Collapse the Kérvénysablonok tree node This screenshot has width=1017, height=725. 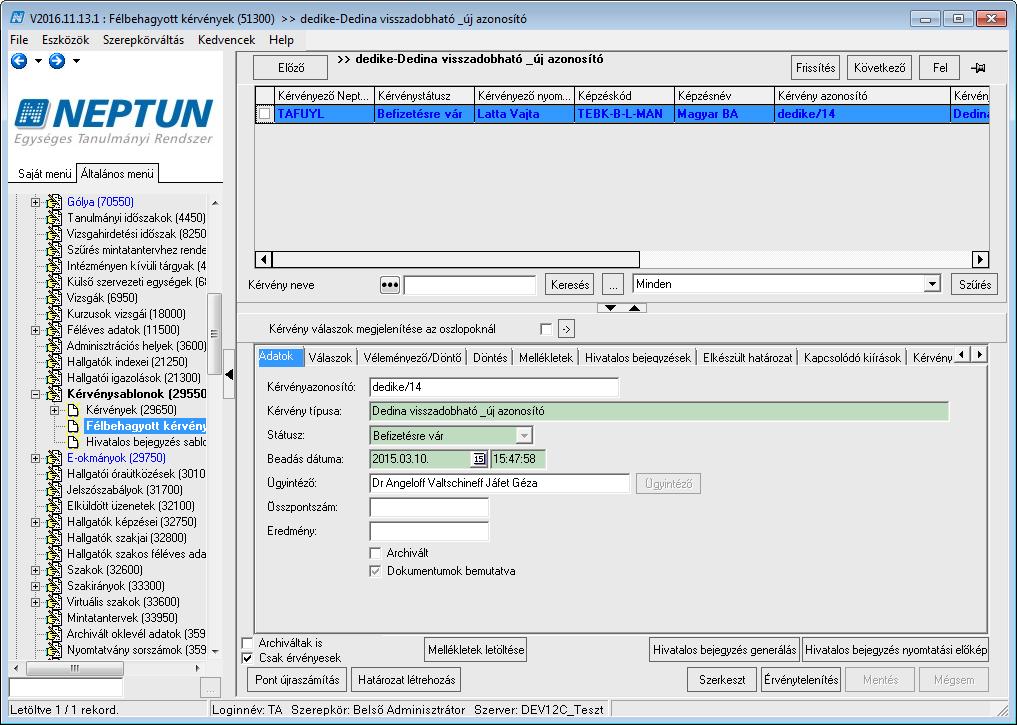[x=36, y=394]
